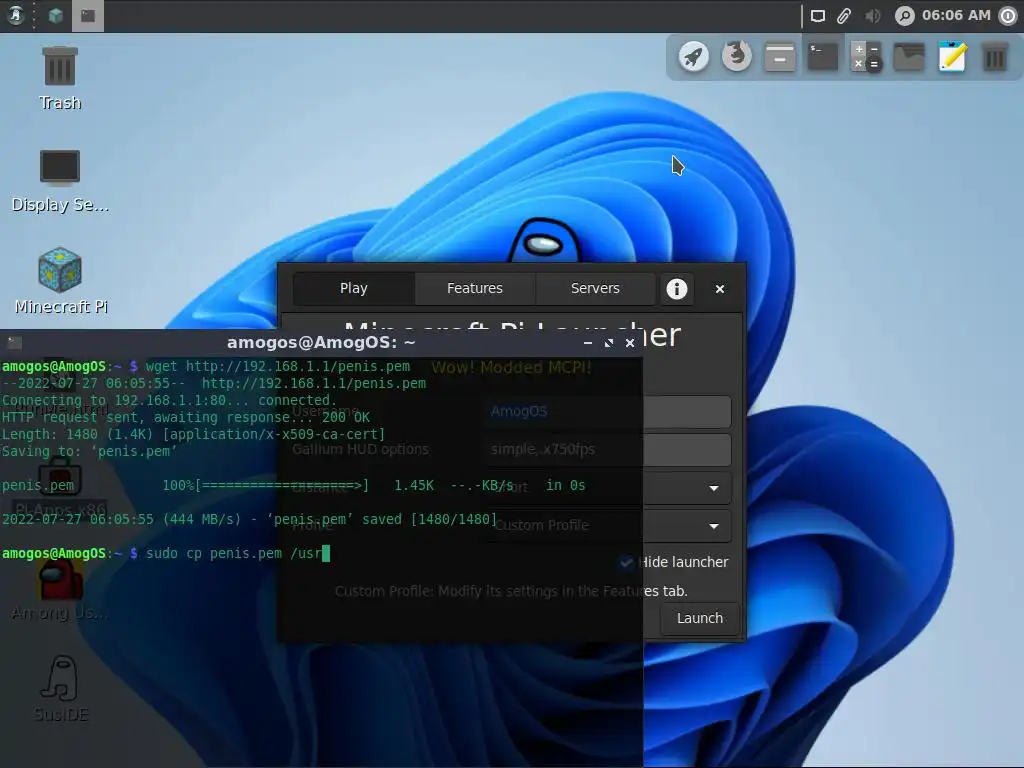Viewport: 1024px width, 768px height.
Task: Click the terminal title bar menu icon
Action: [15, 343]
